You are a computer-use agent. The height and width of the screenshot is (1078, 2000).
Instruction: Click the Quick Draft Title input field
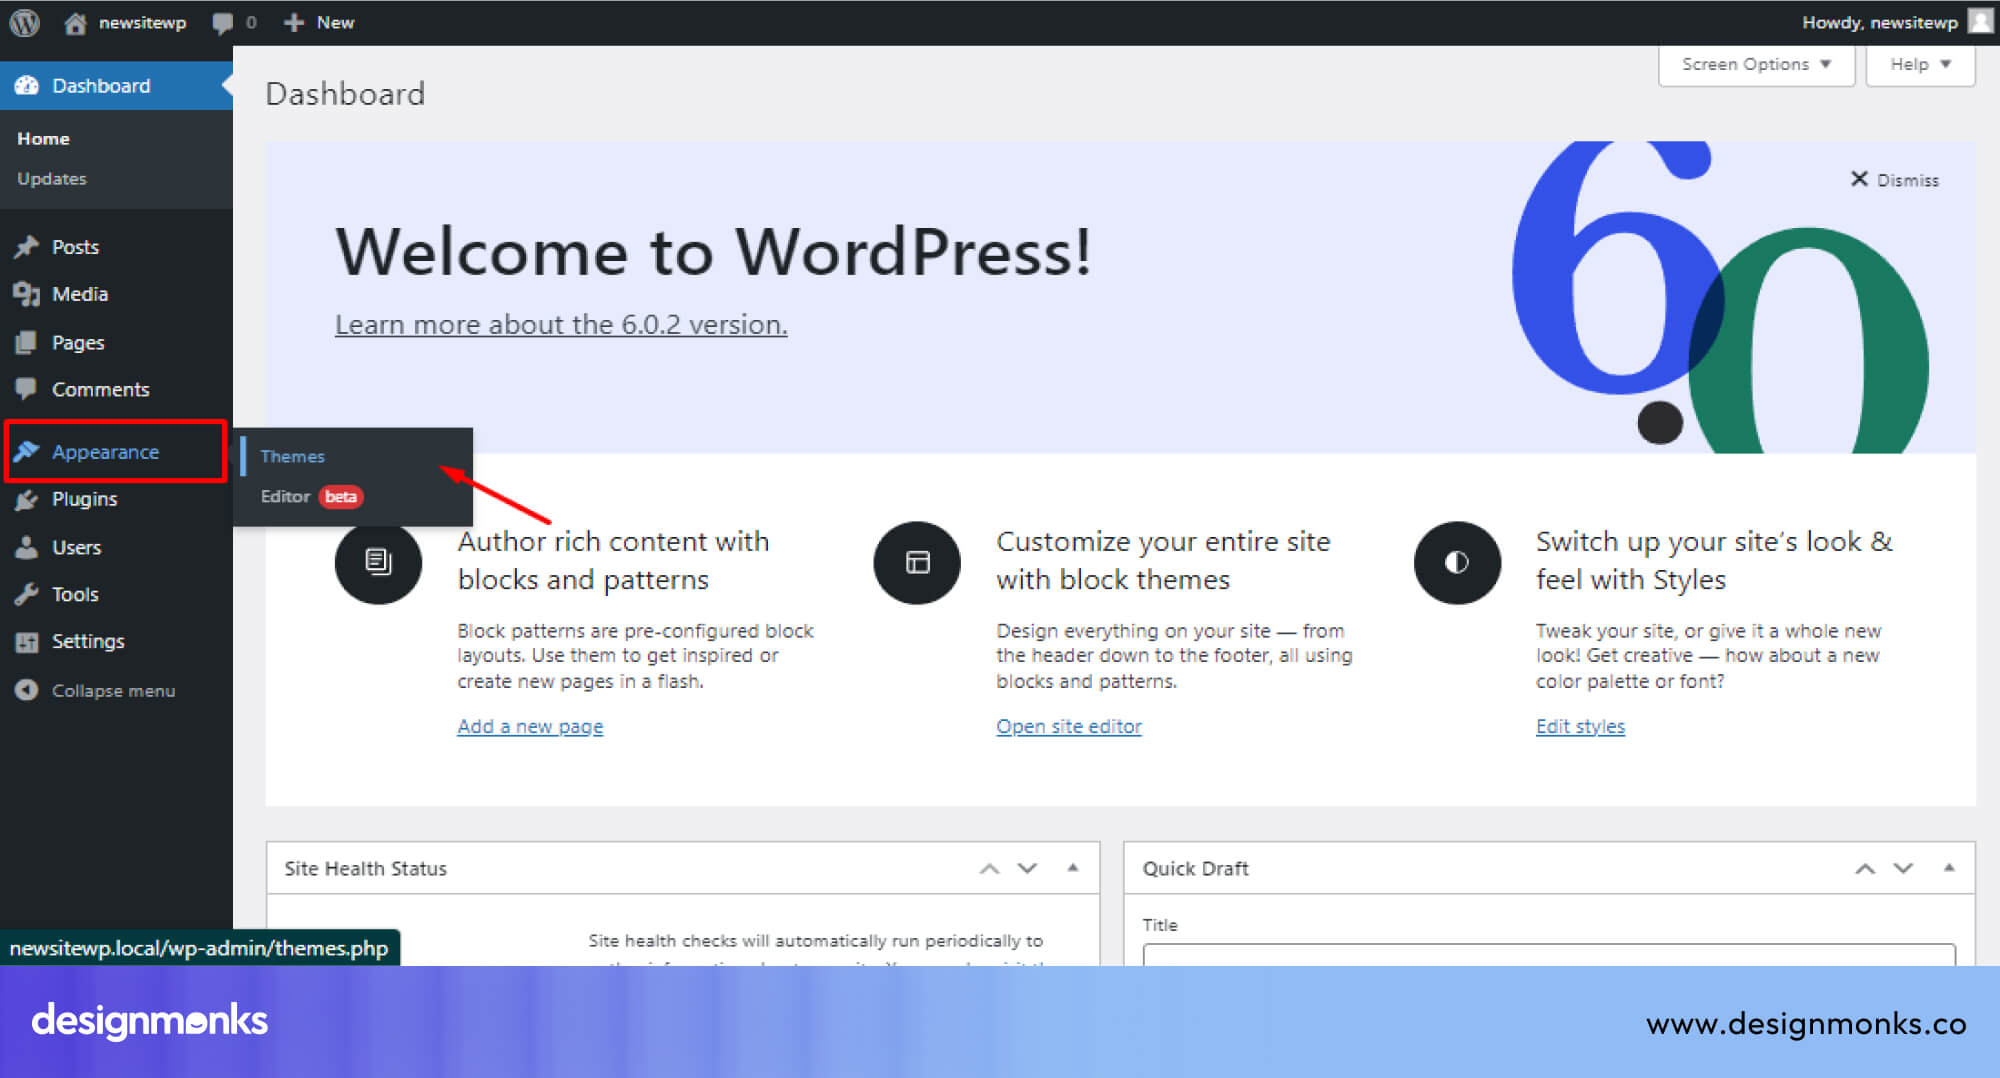1549,954
